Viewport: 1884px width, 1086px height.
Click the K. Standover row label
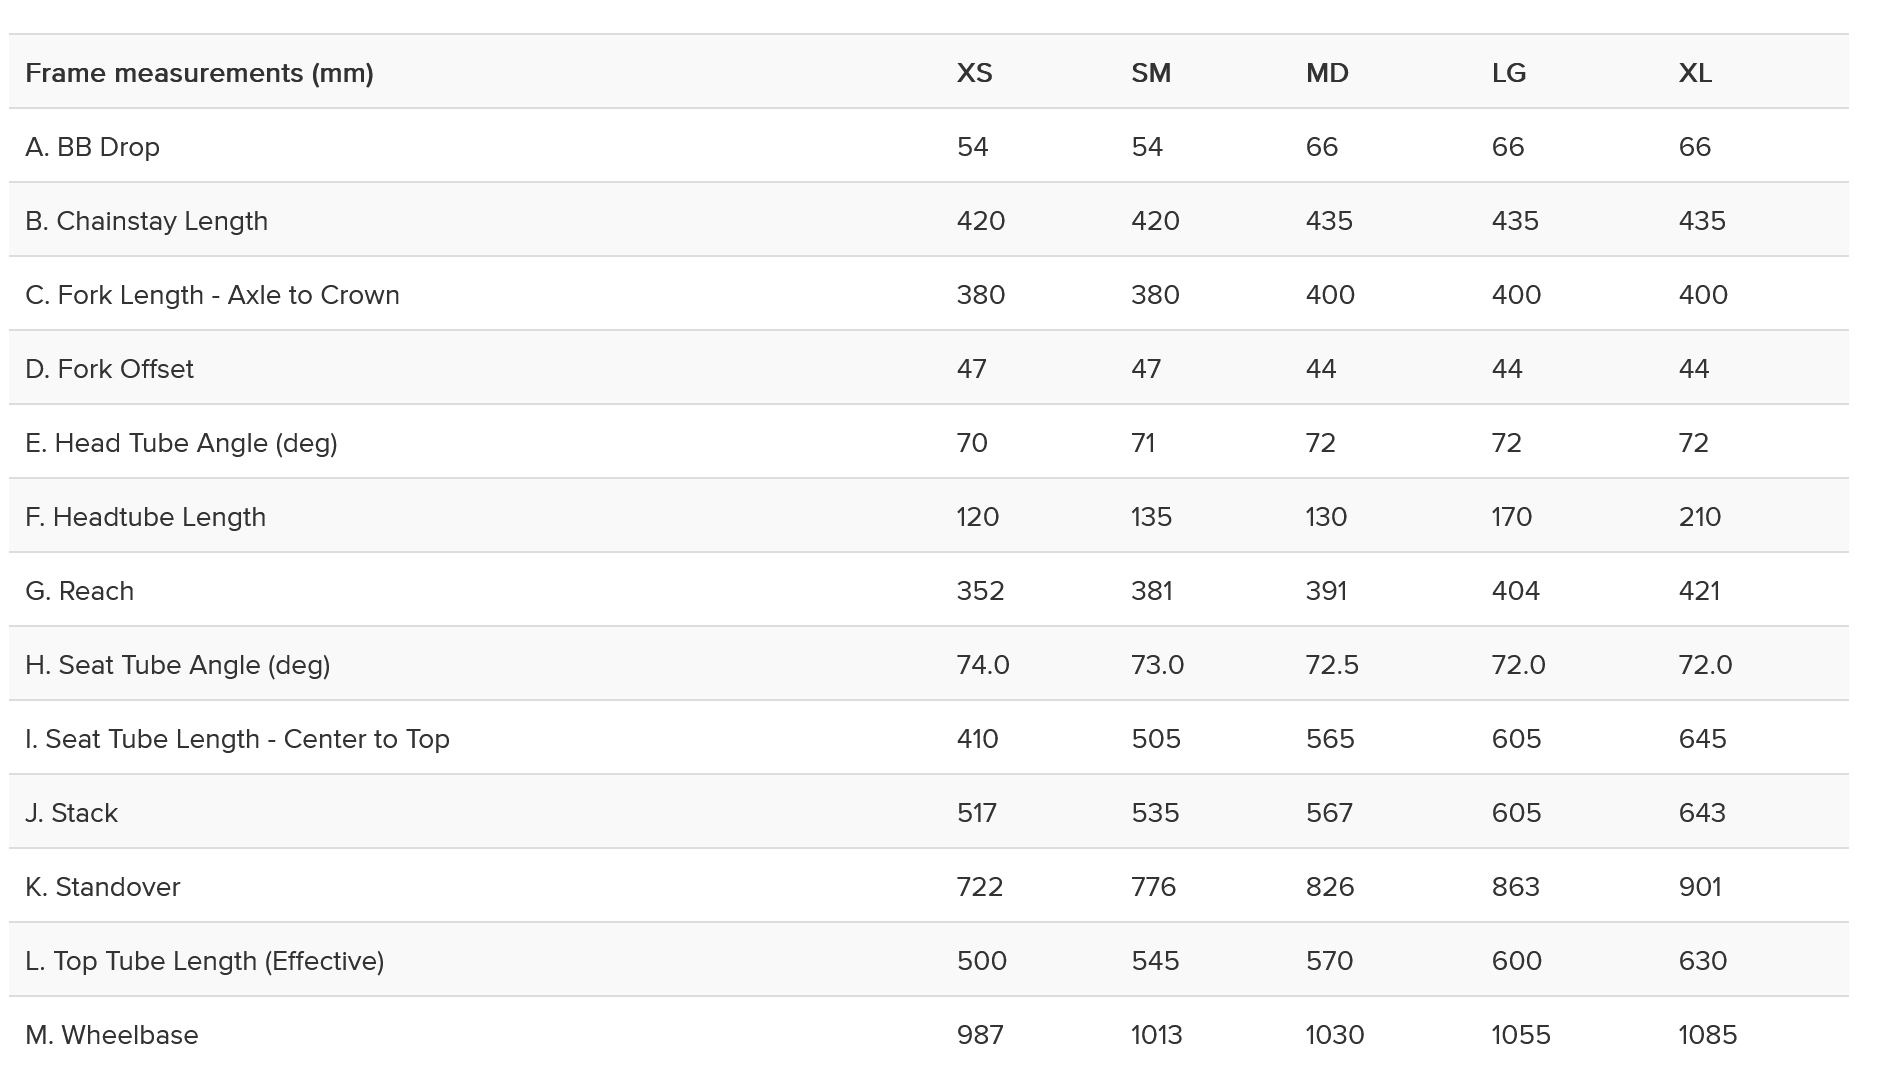click(102, 887)
